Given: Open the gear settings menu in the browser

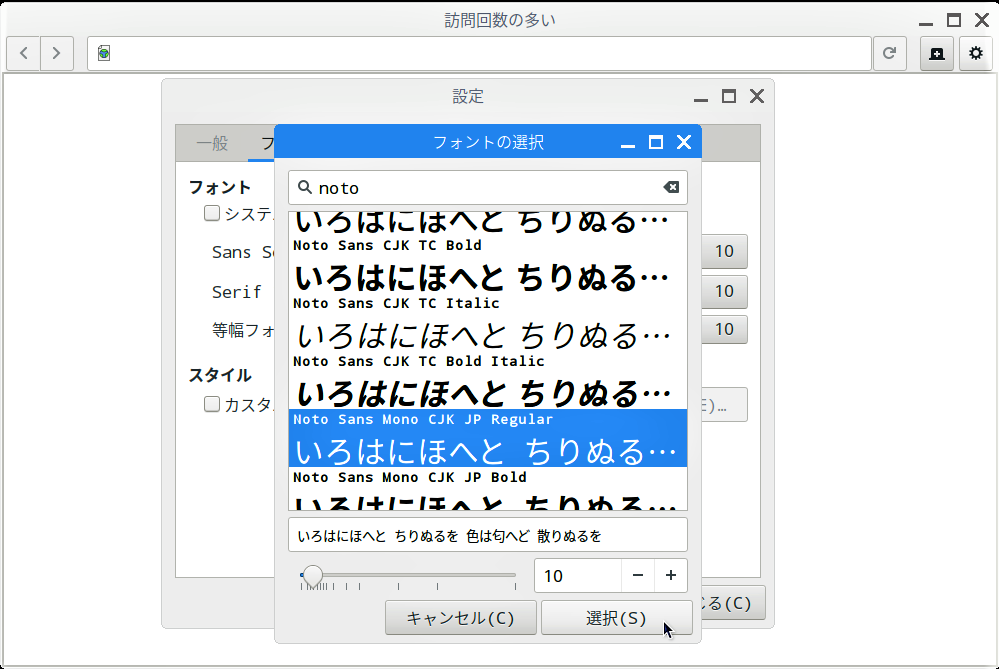Looking at the screenshot, I should [975, 53].
